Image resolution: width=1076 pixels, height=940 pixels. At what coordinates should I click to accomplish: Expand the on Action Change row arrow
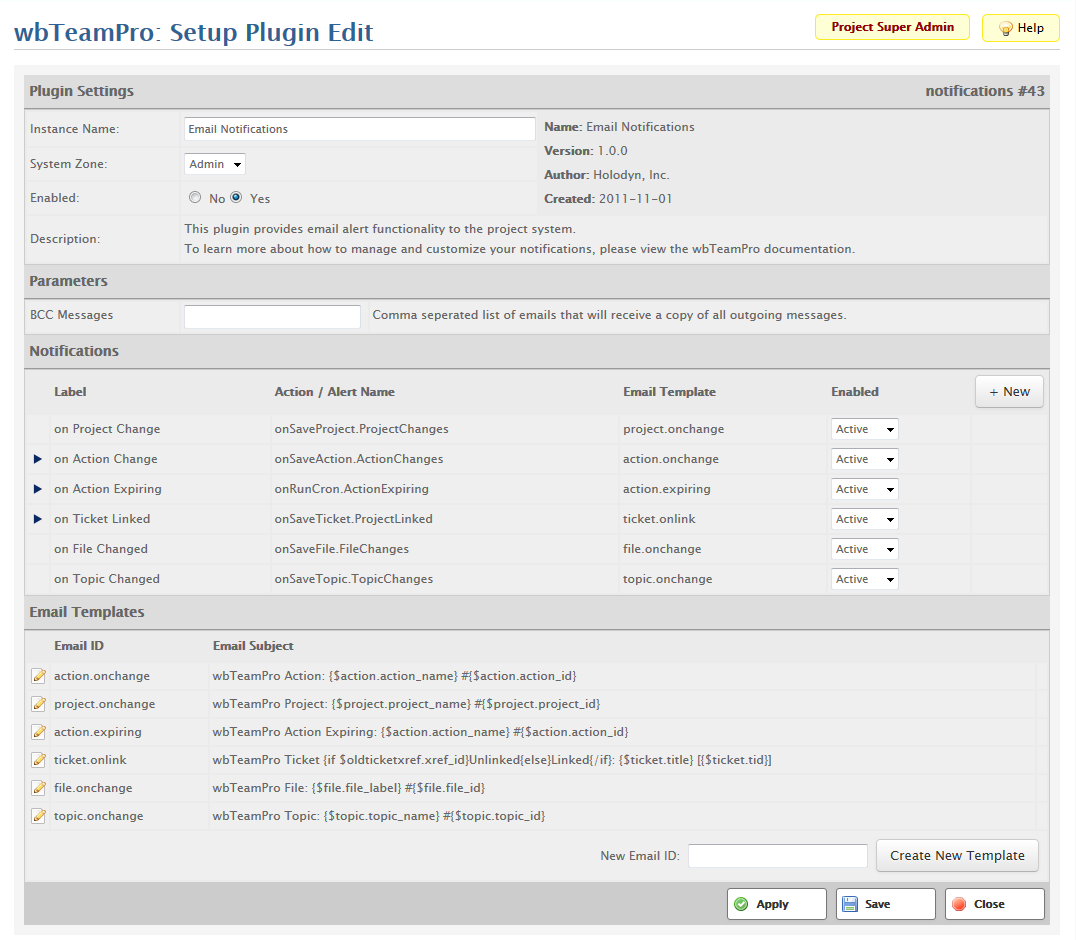38,459
